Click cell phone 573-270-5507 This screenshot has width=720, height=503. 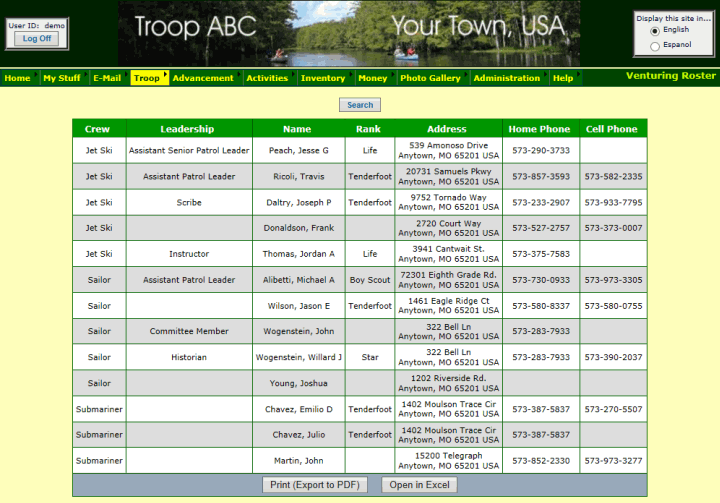coord(613,409)
